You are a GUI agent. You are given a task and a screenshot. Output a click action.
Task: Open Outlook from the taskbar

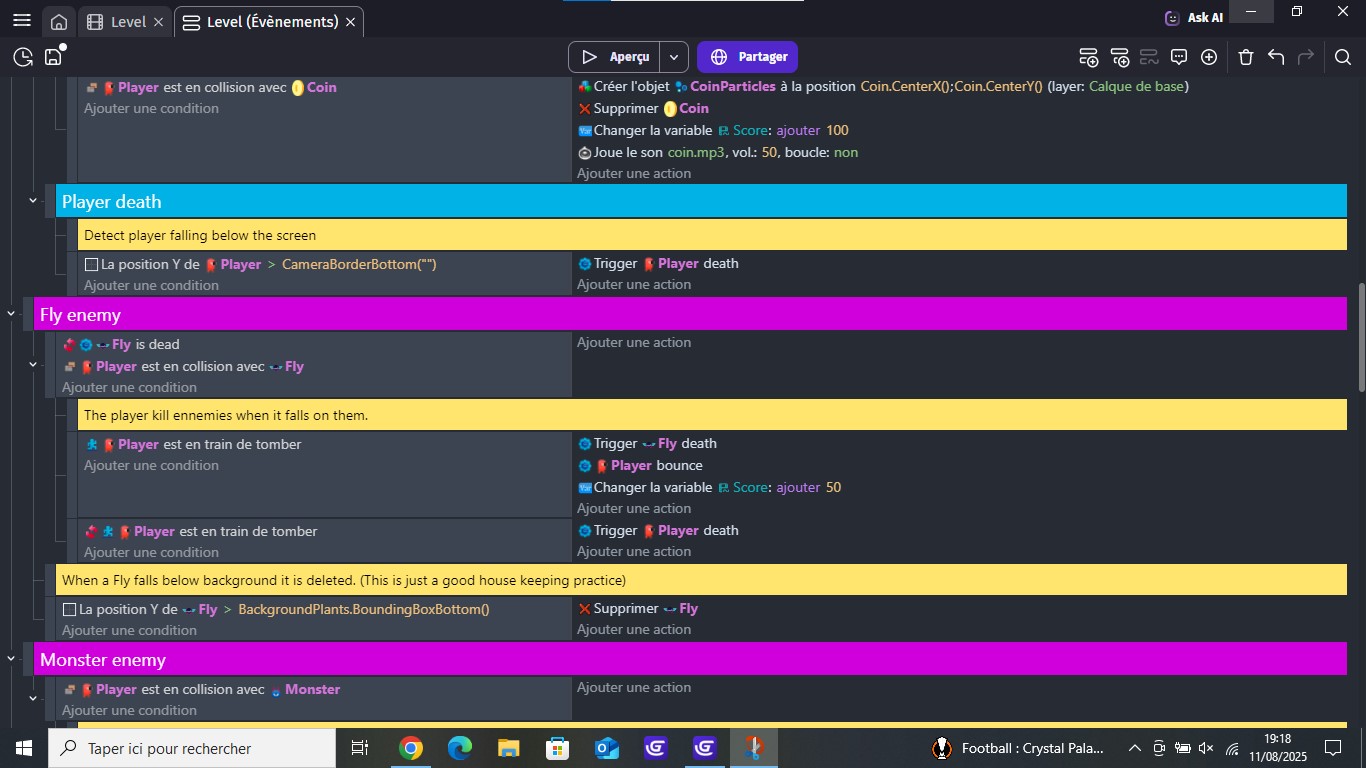[606, 748]
